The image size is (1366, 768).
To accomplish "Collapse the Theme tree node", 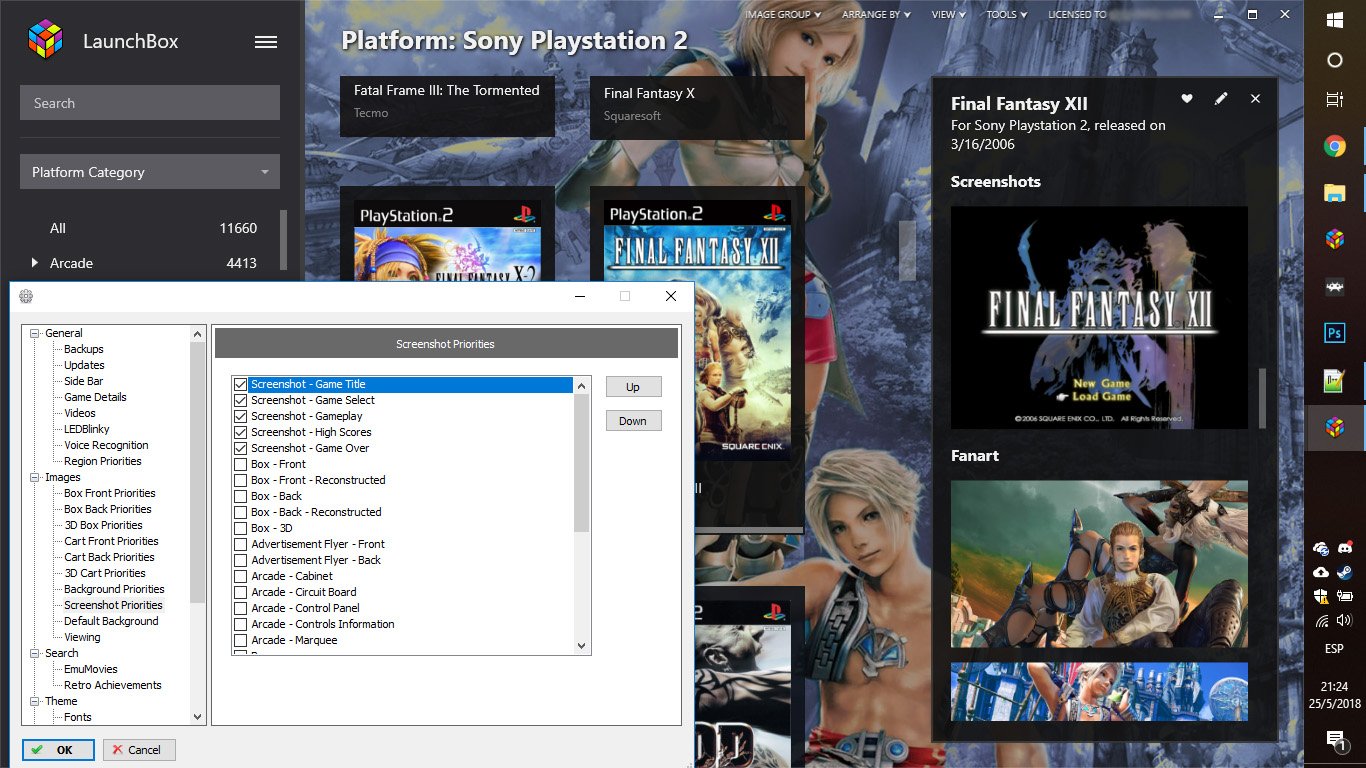I will pyautogui.click(x=33, y=701).
